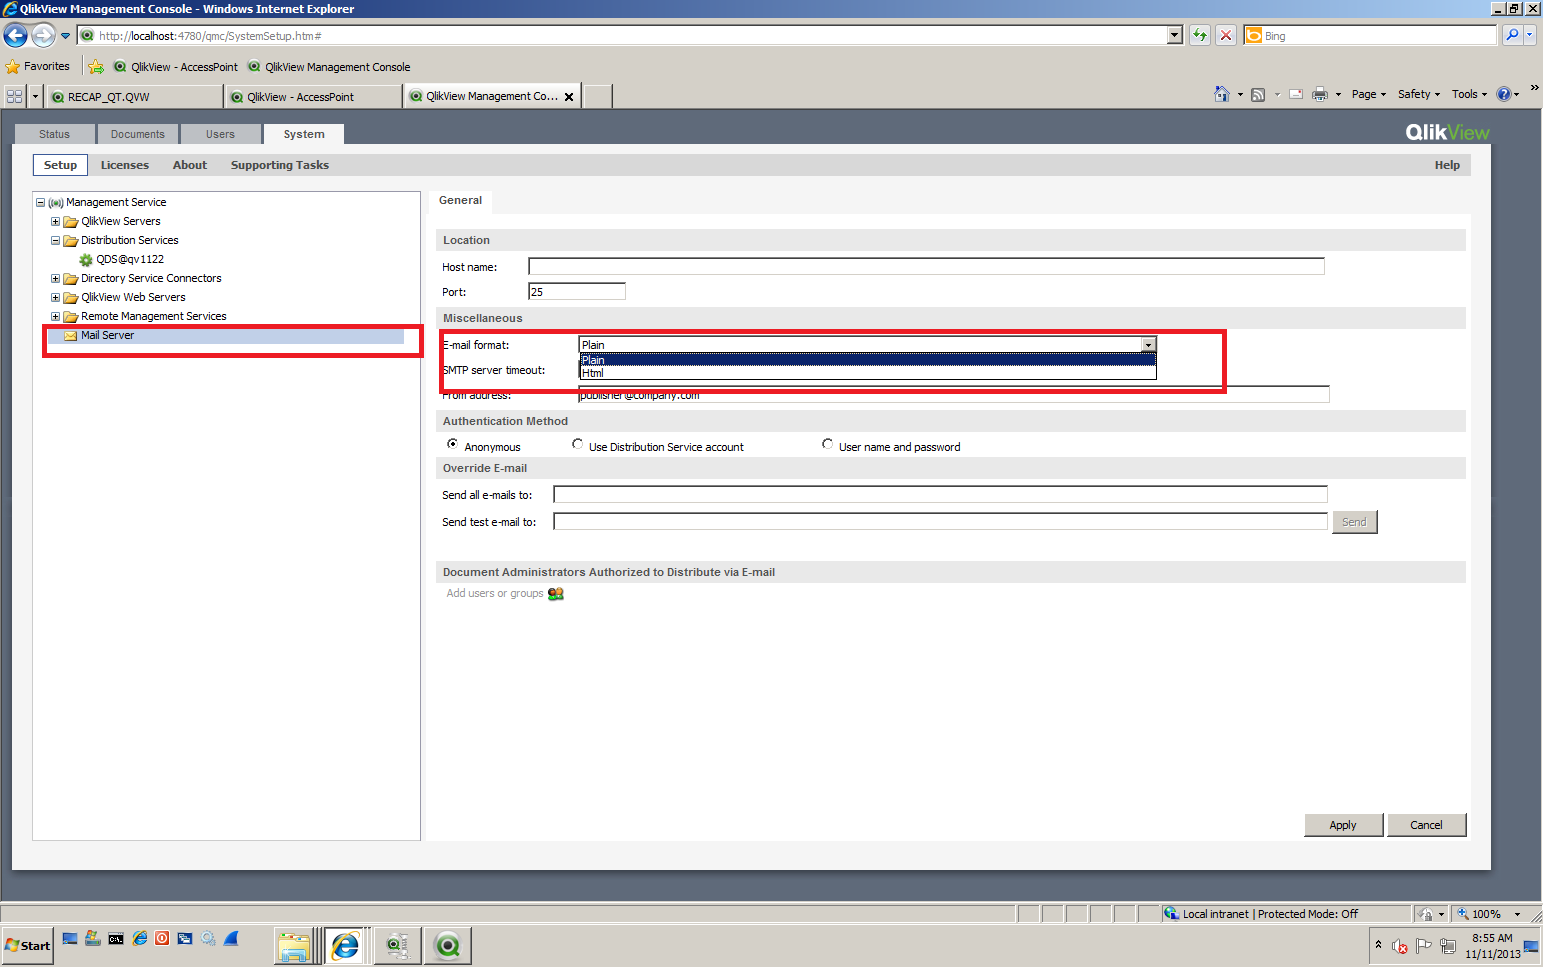
Task: Click the Add to Favorites Bar icon
Action: click(96, 67)
